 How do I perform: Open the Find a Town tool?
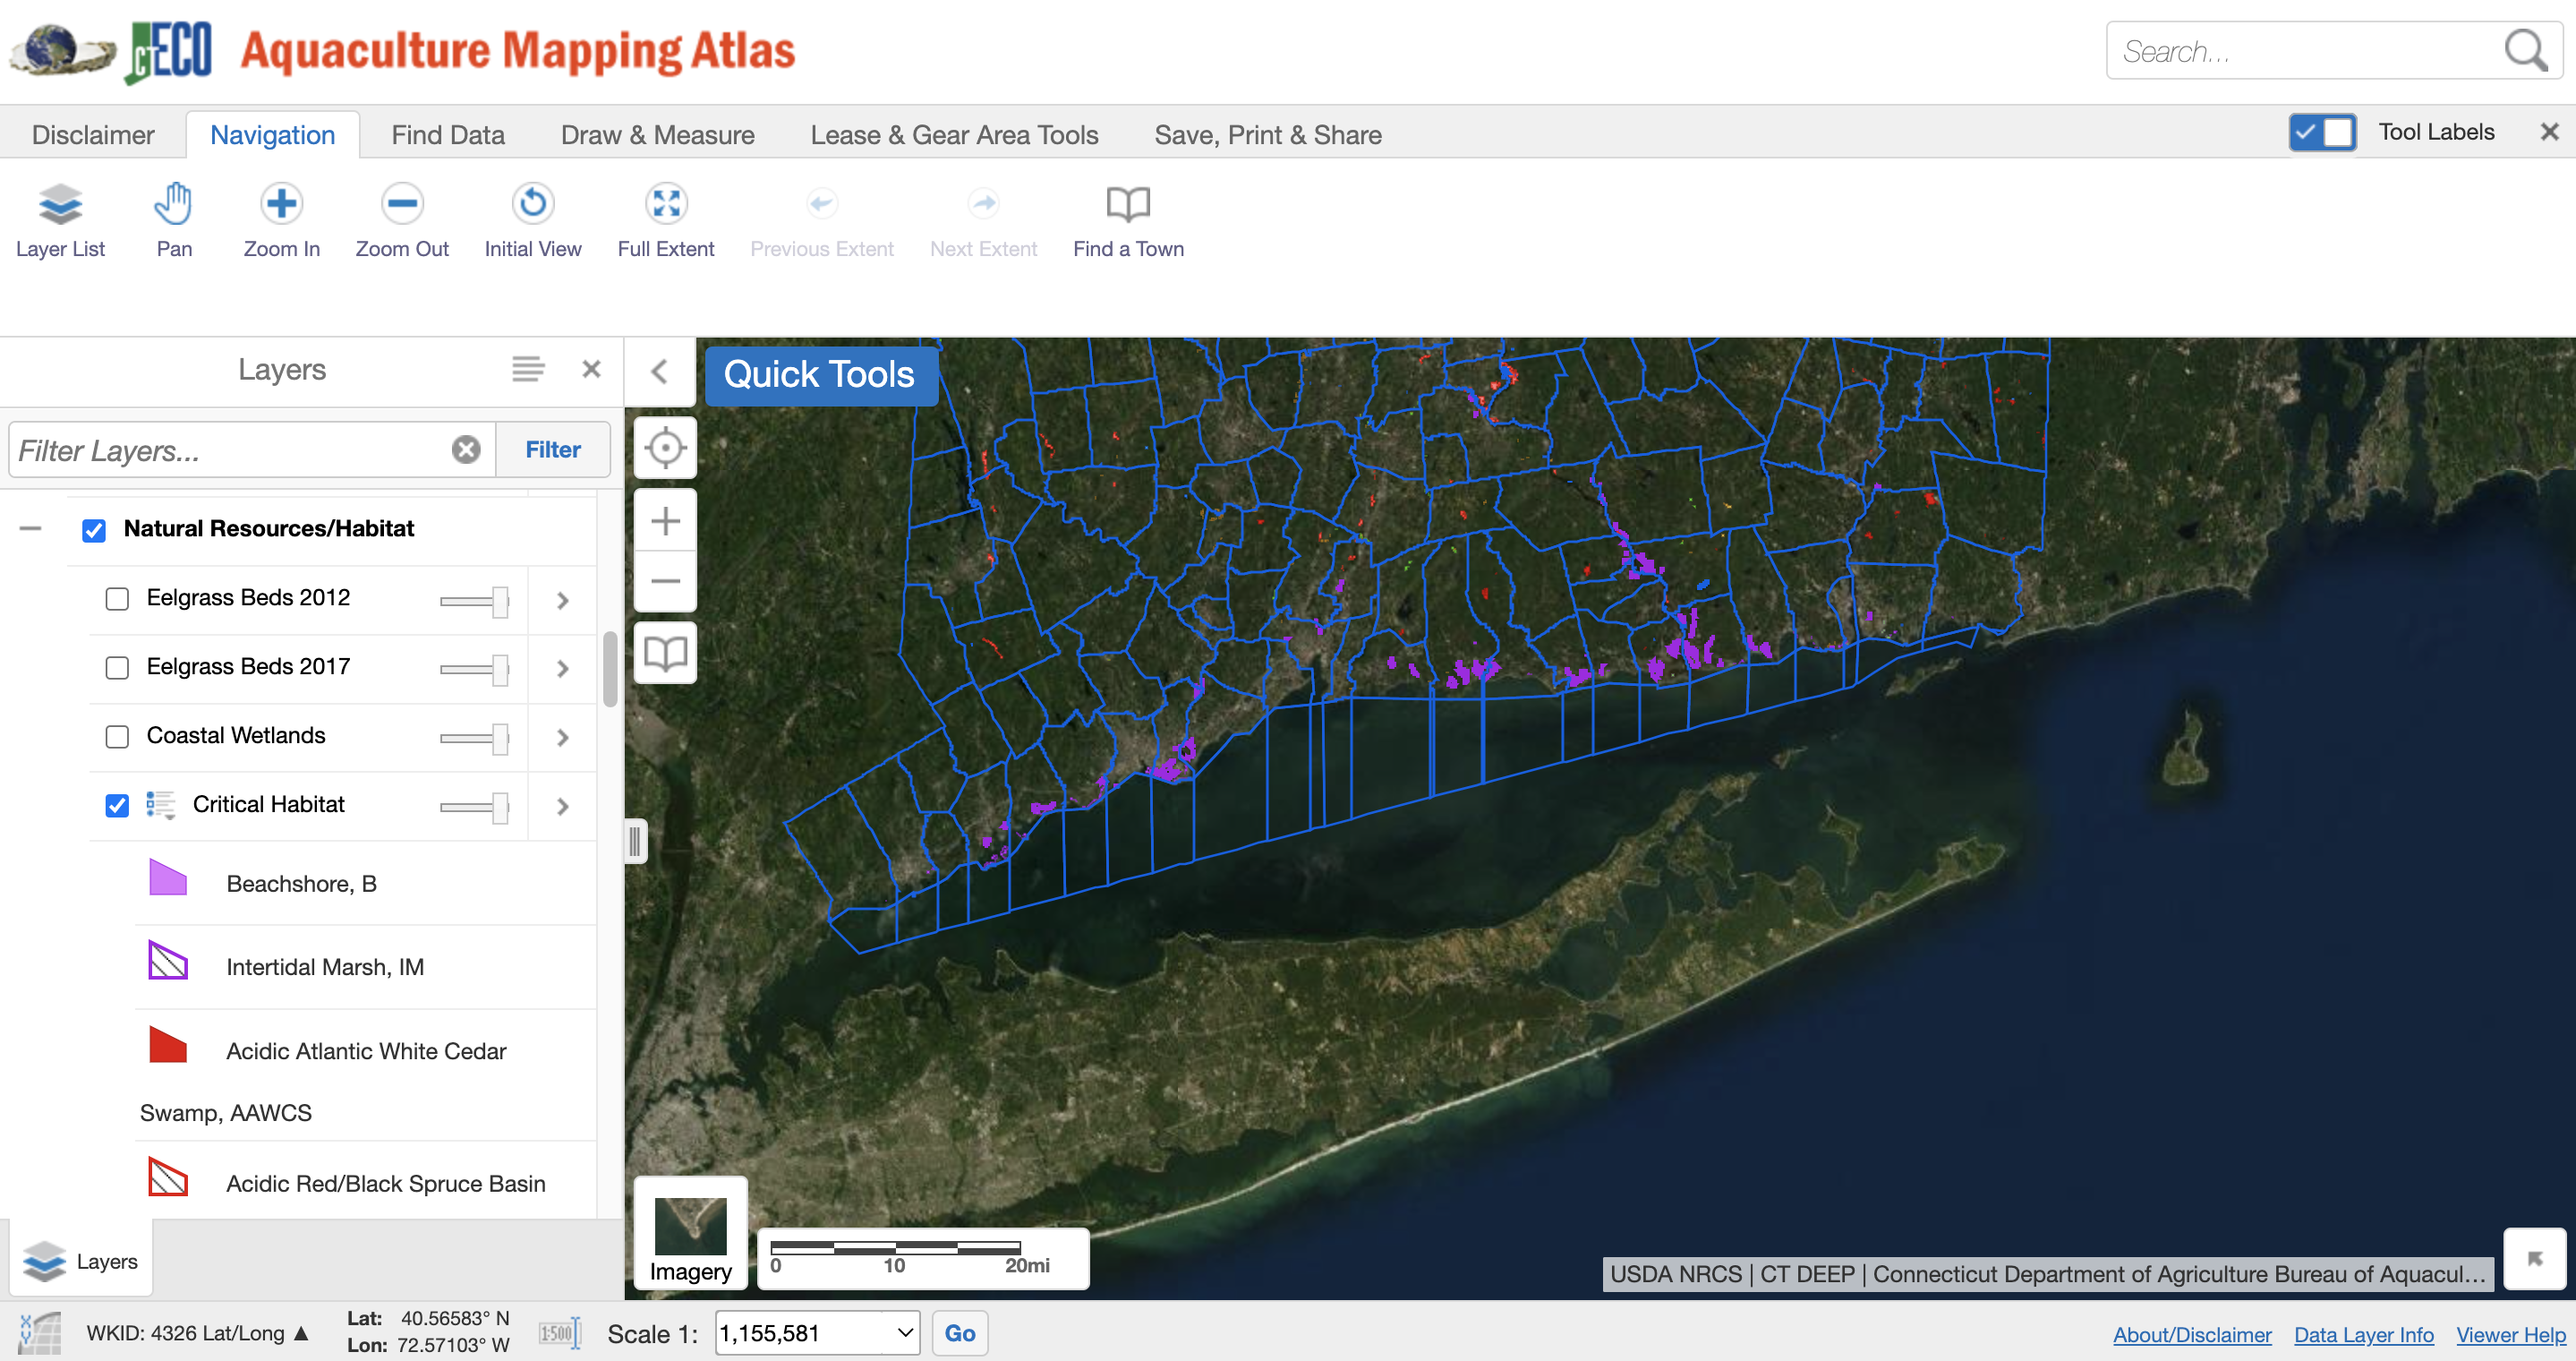1127,205
